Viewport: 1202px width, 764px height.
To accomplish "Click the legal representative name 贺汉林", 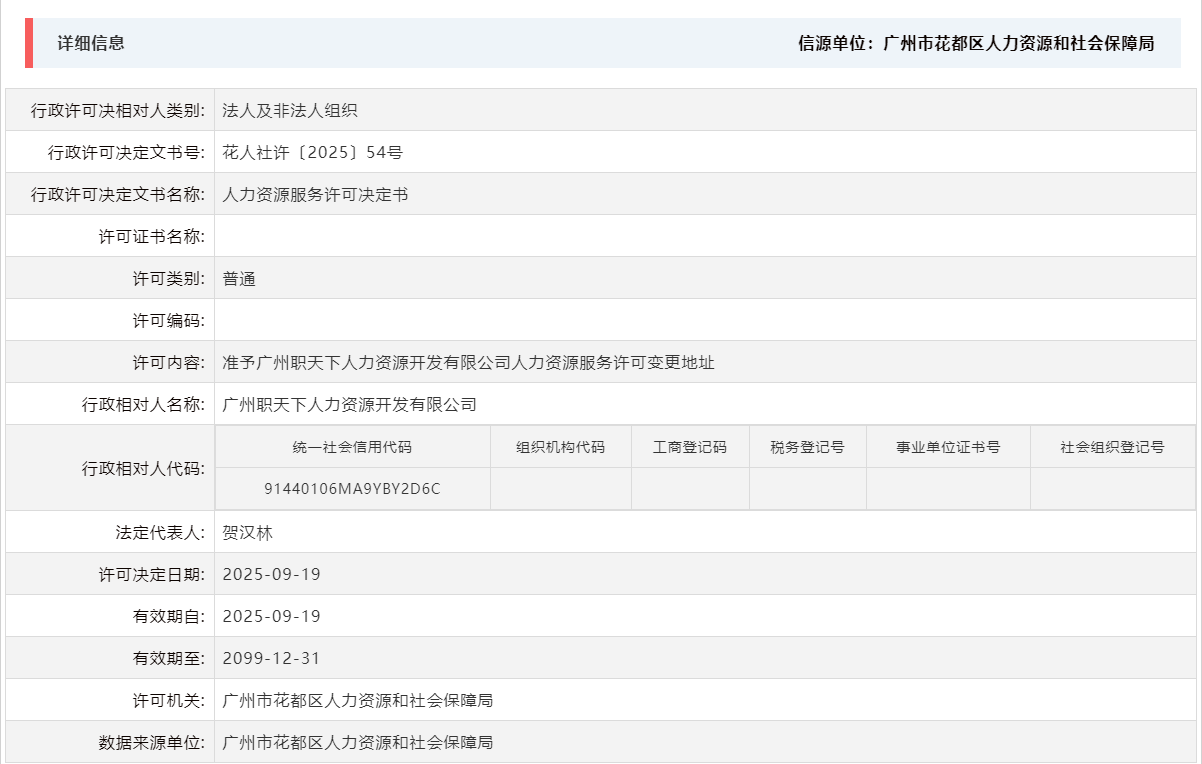I will tap(247, 531).
